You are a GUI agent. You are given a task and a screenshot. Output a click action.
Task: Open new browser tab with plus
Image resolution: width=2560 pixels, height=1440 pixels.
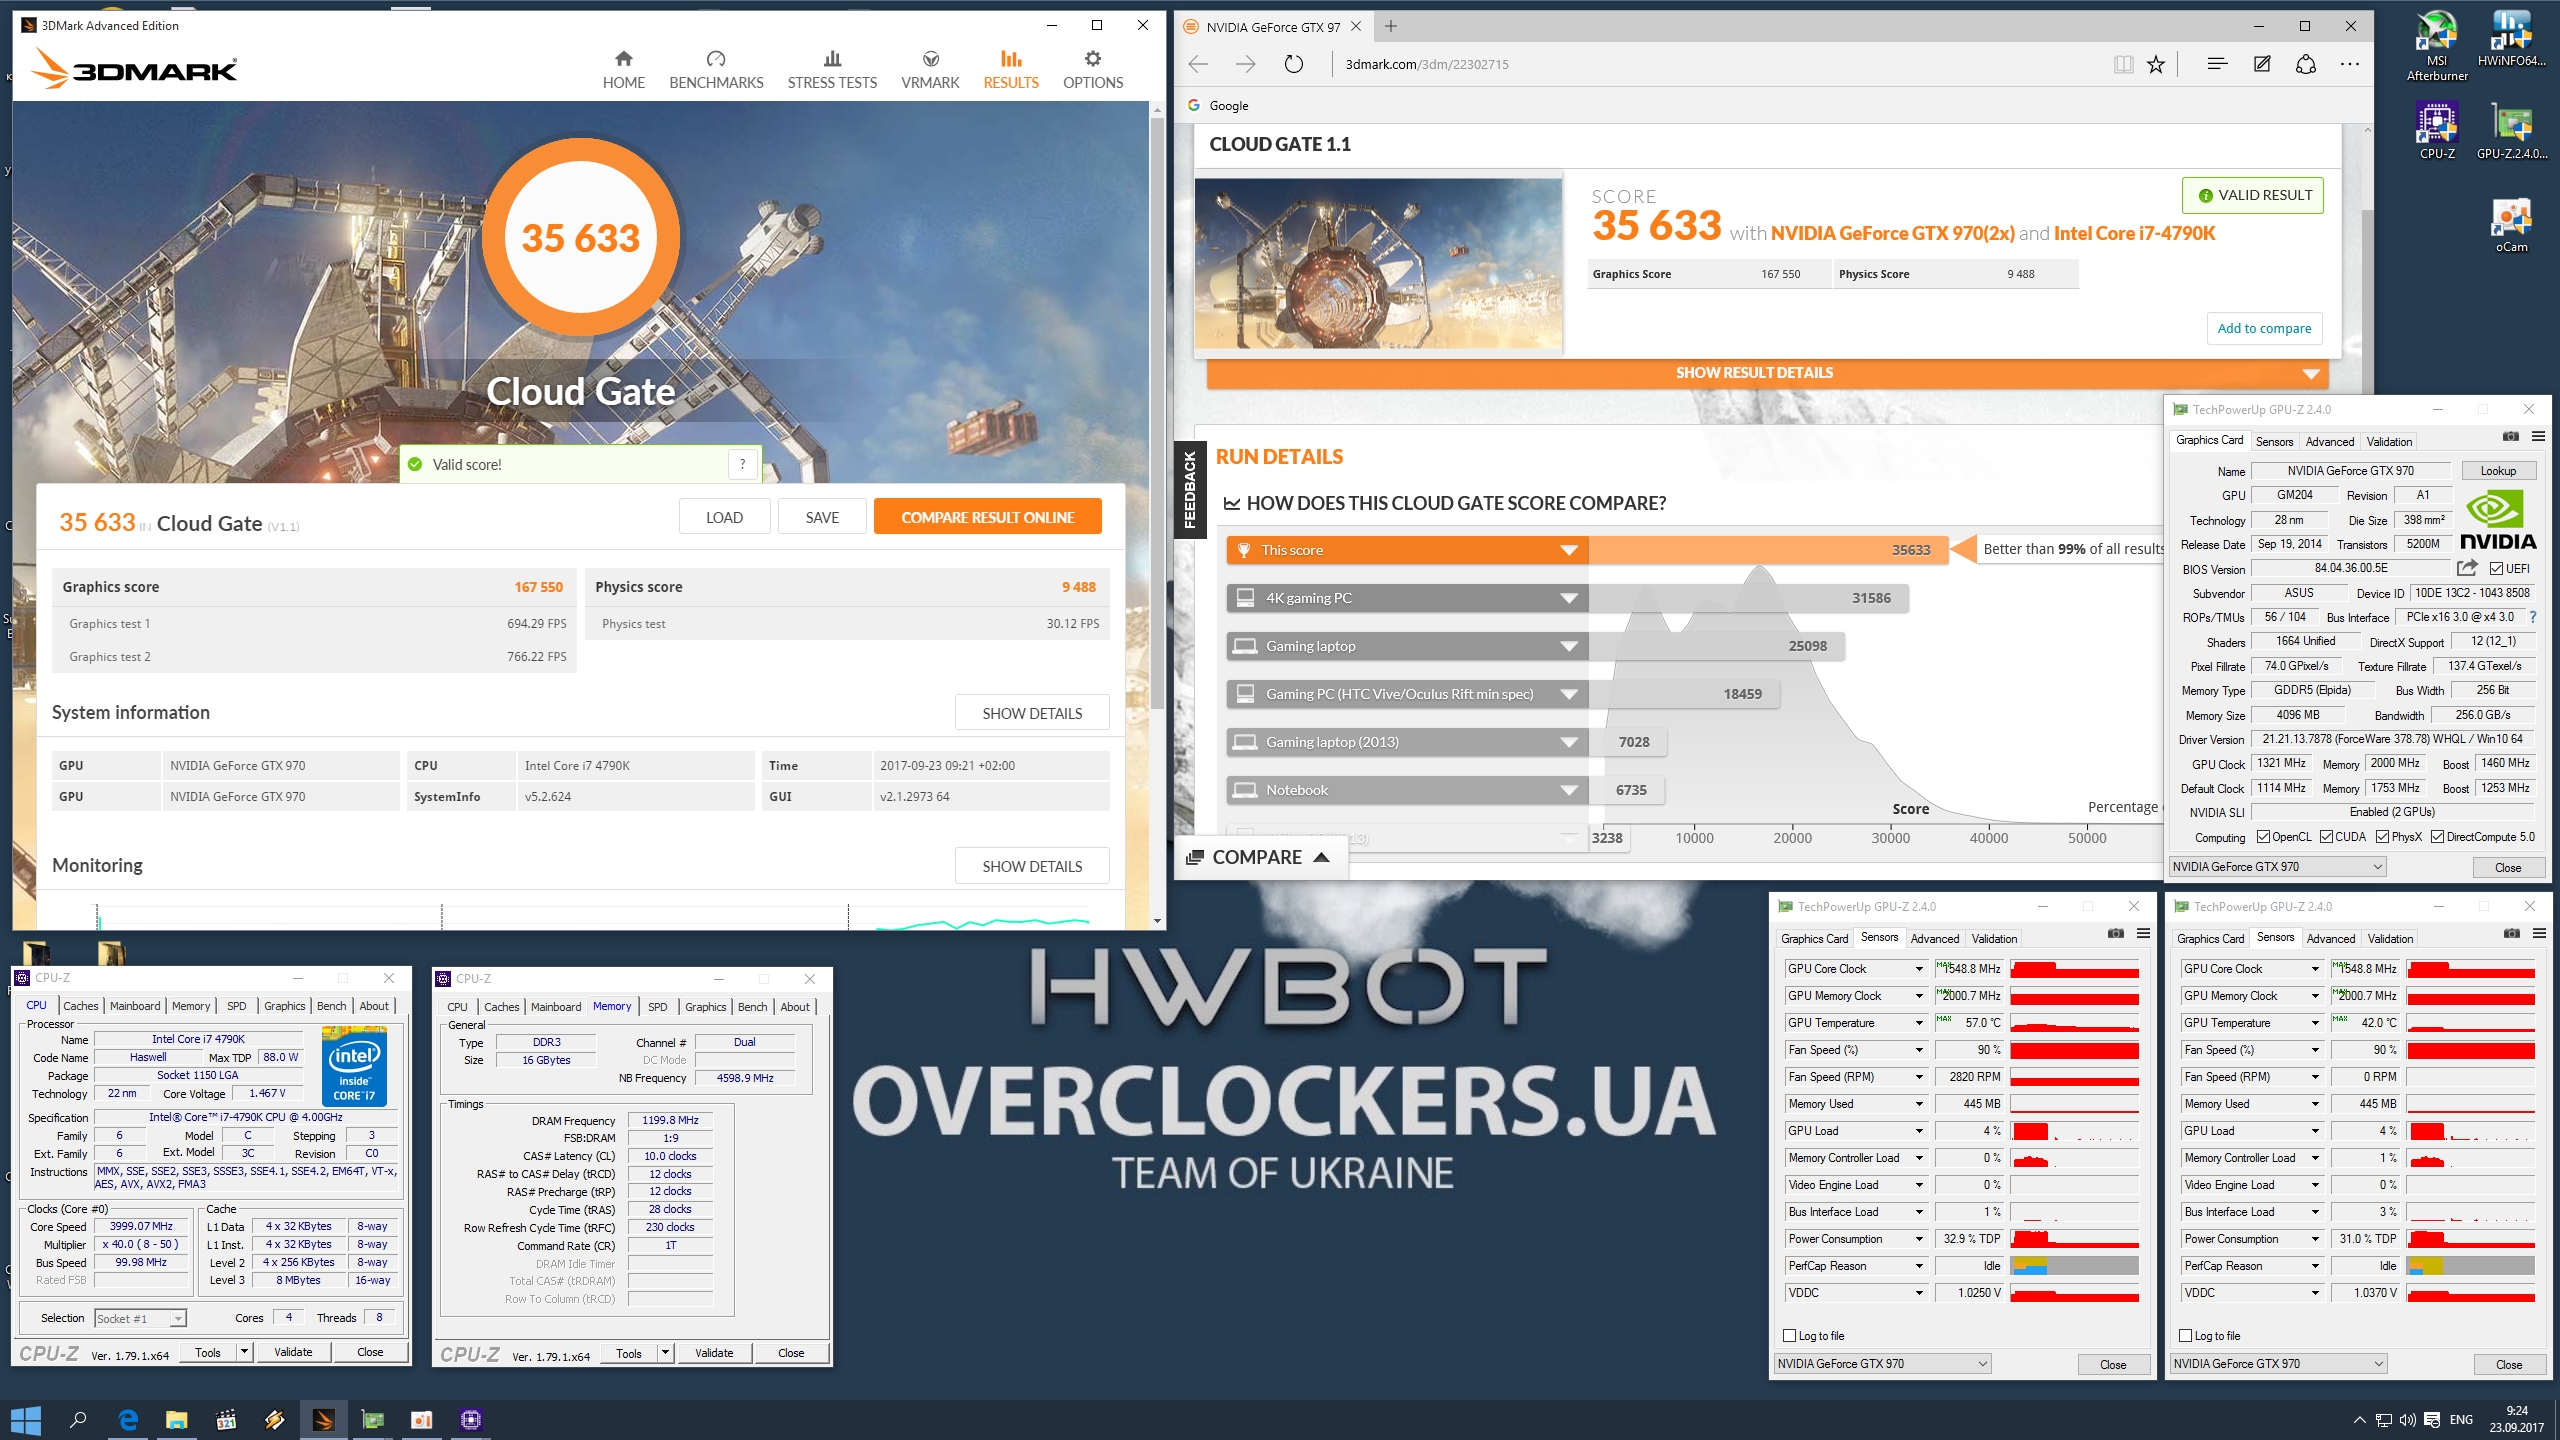(x=1391, y=27)
